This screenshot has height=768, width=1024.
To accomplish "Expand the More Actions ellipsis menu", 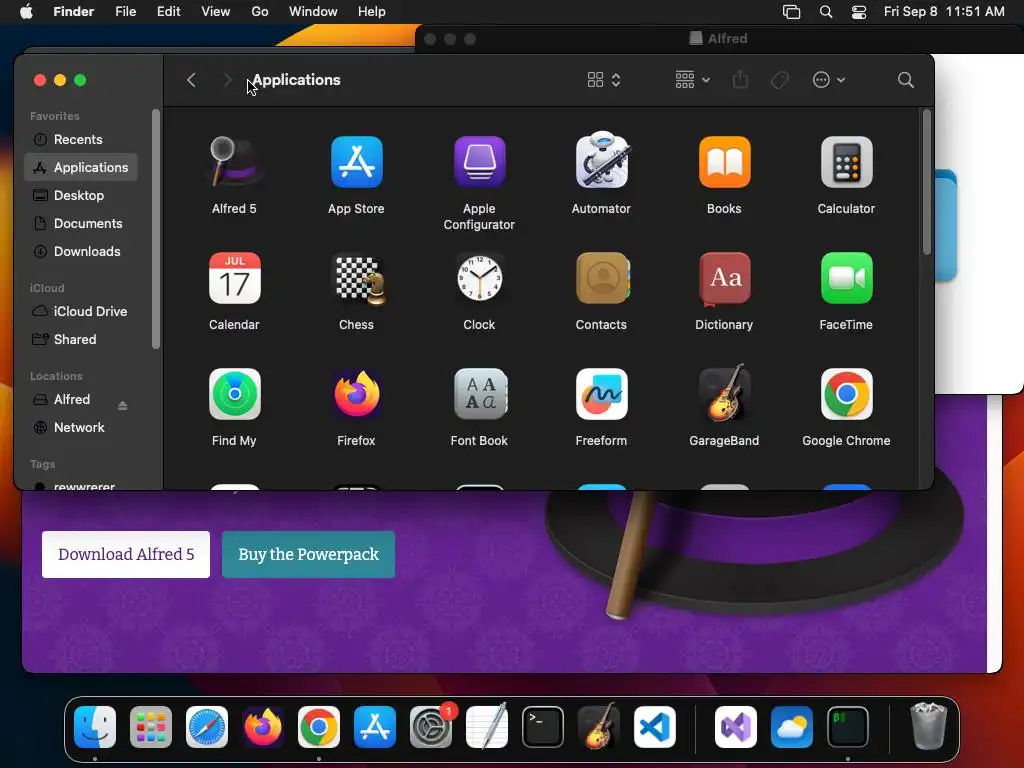I will (x=829, y=80).
